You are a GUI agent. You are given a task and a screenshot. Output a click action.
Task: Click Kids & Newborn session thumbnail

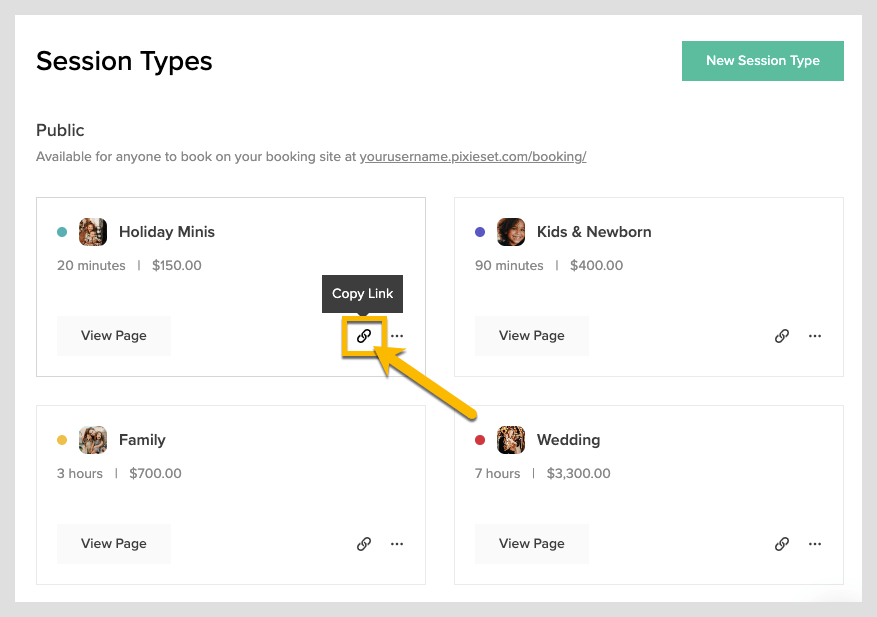pos(511,232)
